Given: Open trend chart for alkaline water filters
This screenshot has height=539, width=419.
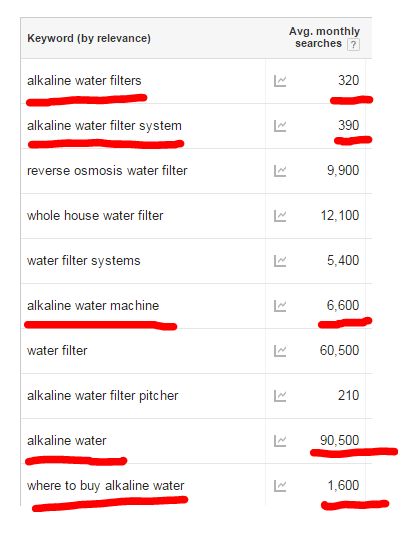Looking at the screenshot, I should point(280,81).
